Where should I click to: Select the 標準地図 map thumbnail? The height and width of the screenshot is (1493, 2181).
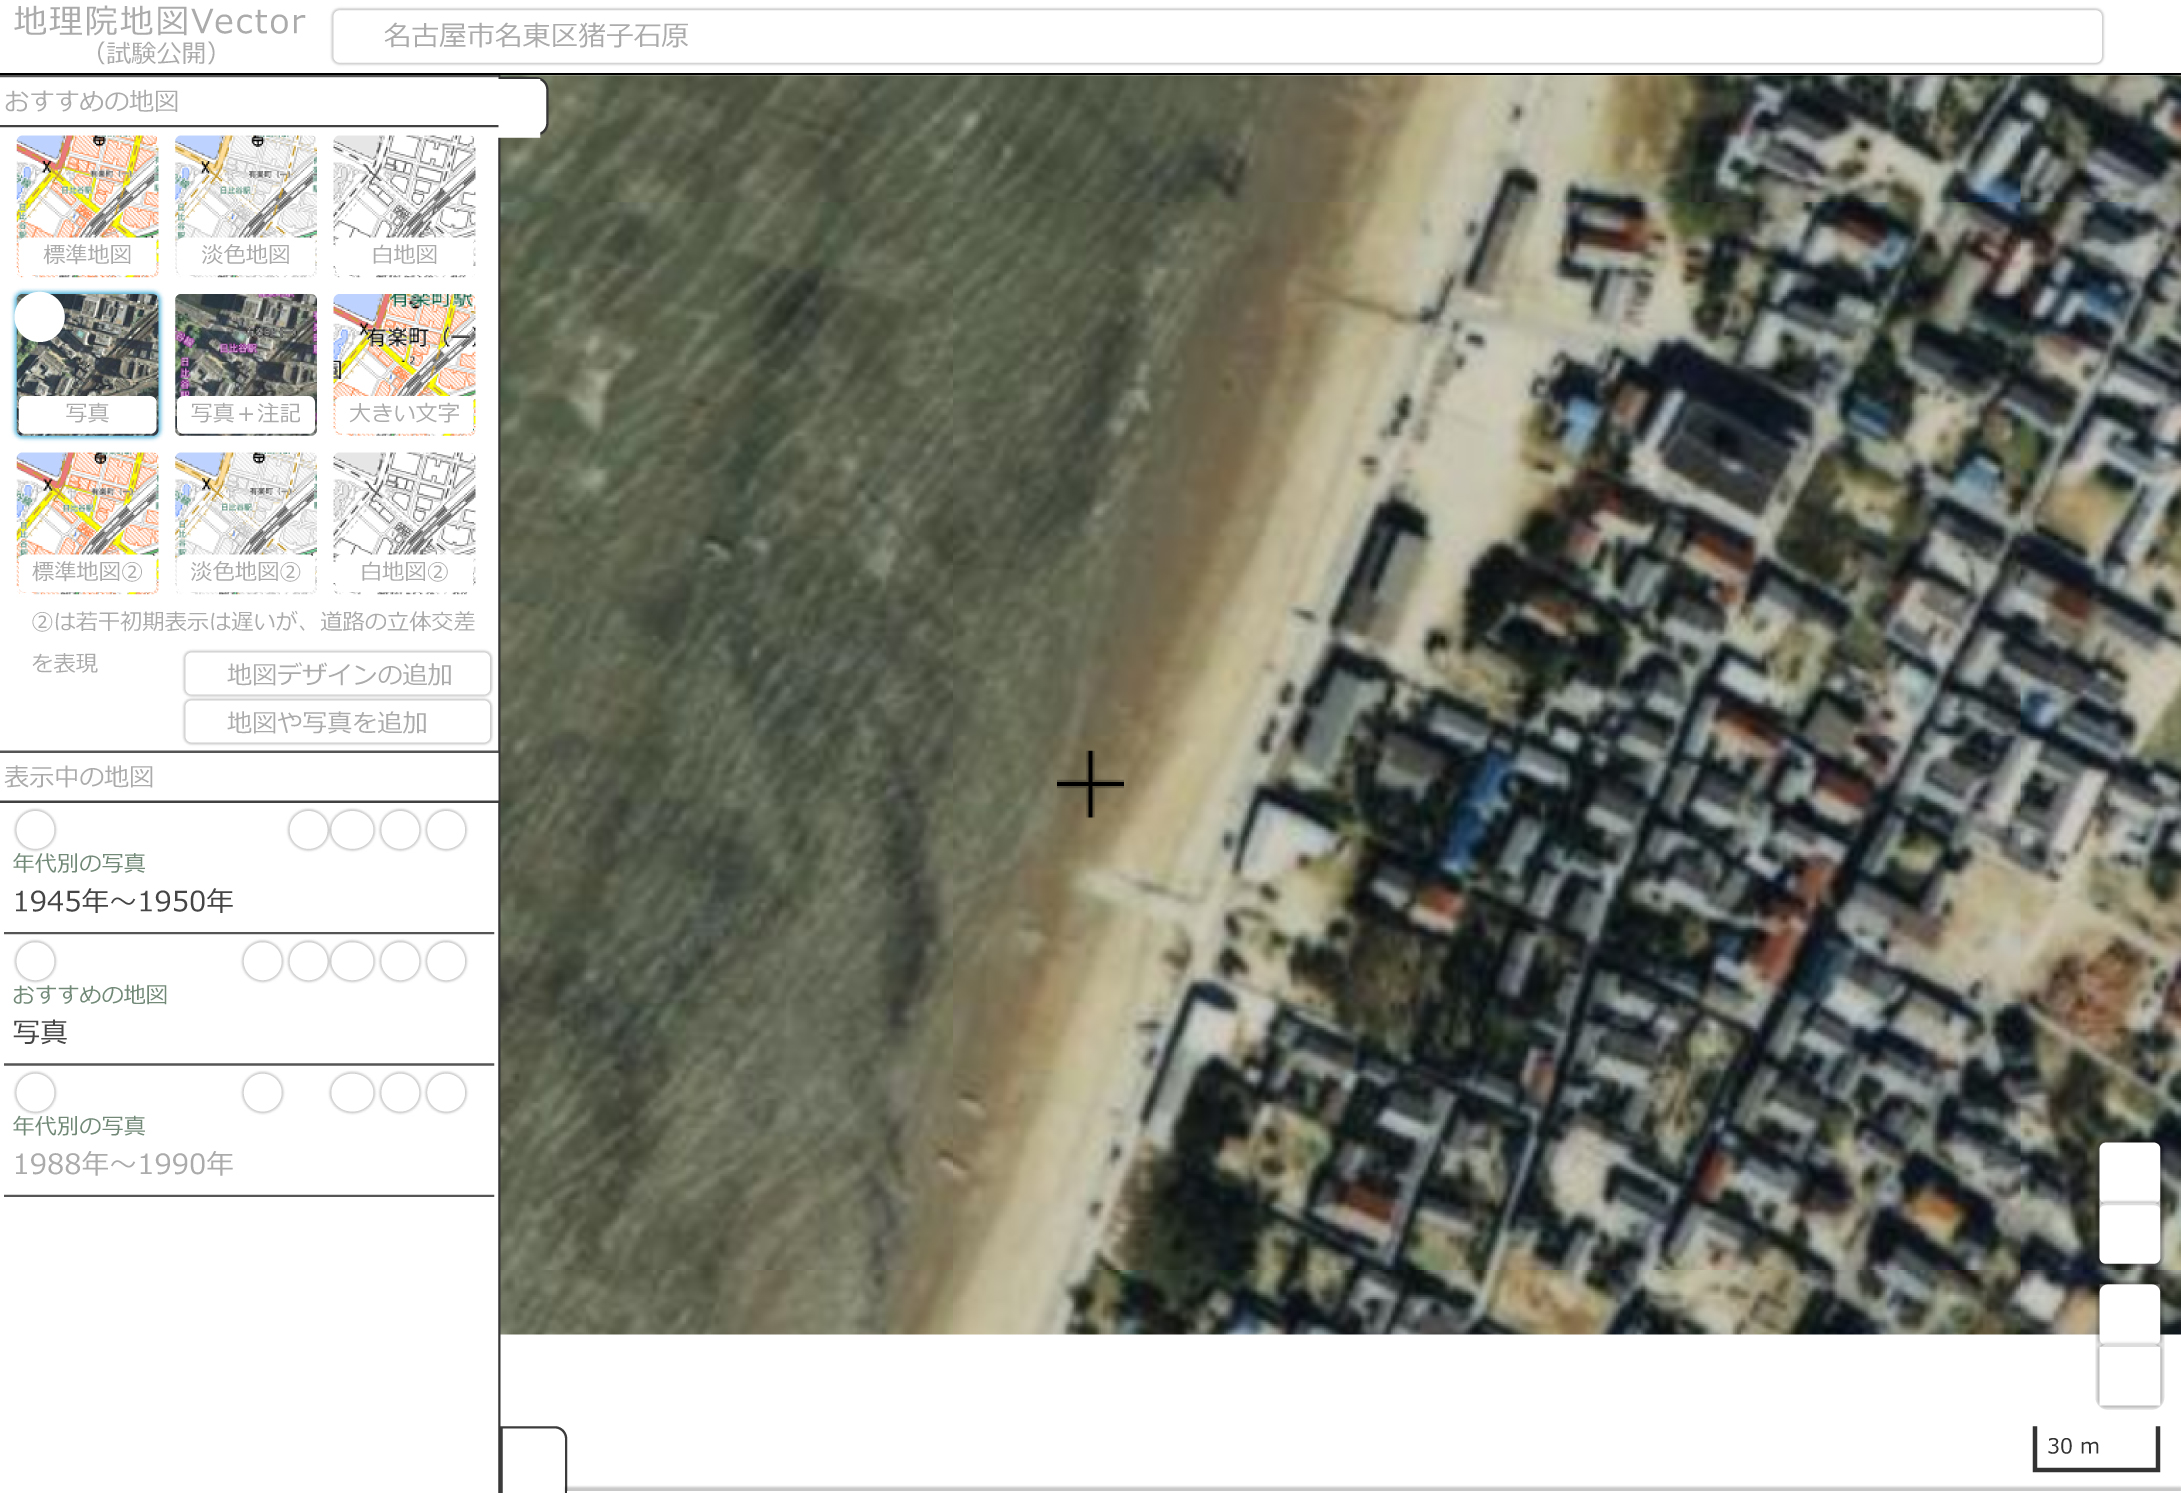click(x=87, y=205)
